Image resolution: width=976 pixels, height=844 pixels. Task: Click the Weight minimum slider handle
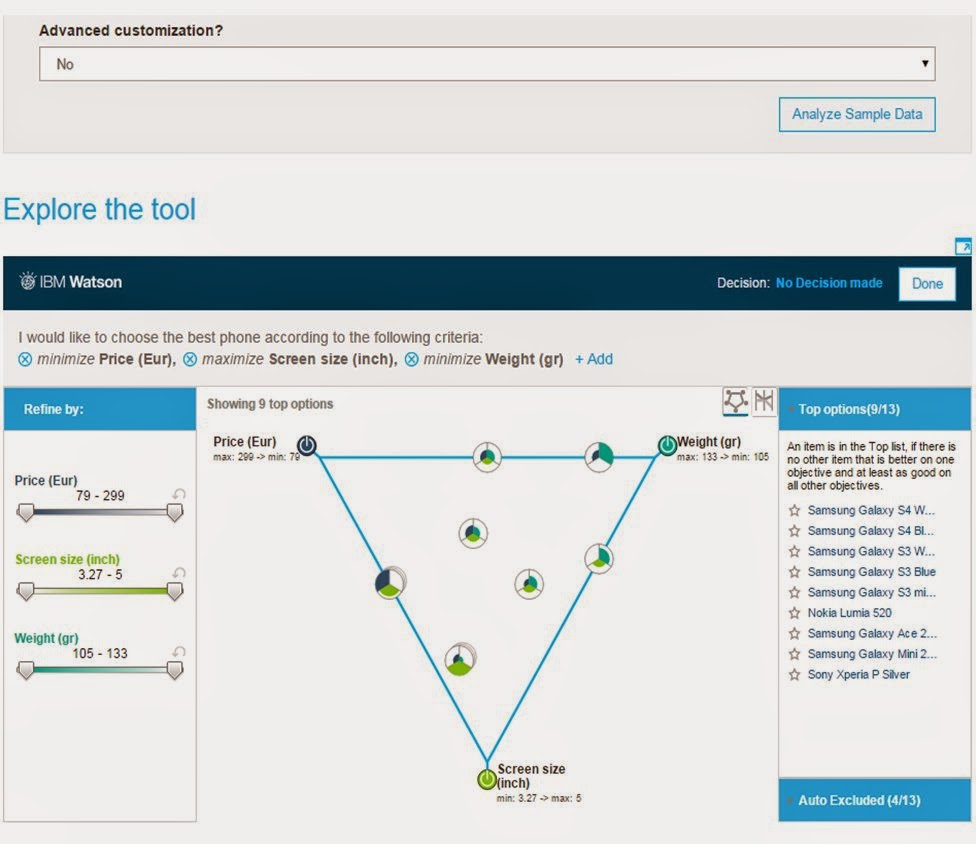(x=26, y=670)
